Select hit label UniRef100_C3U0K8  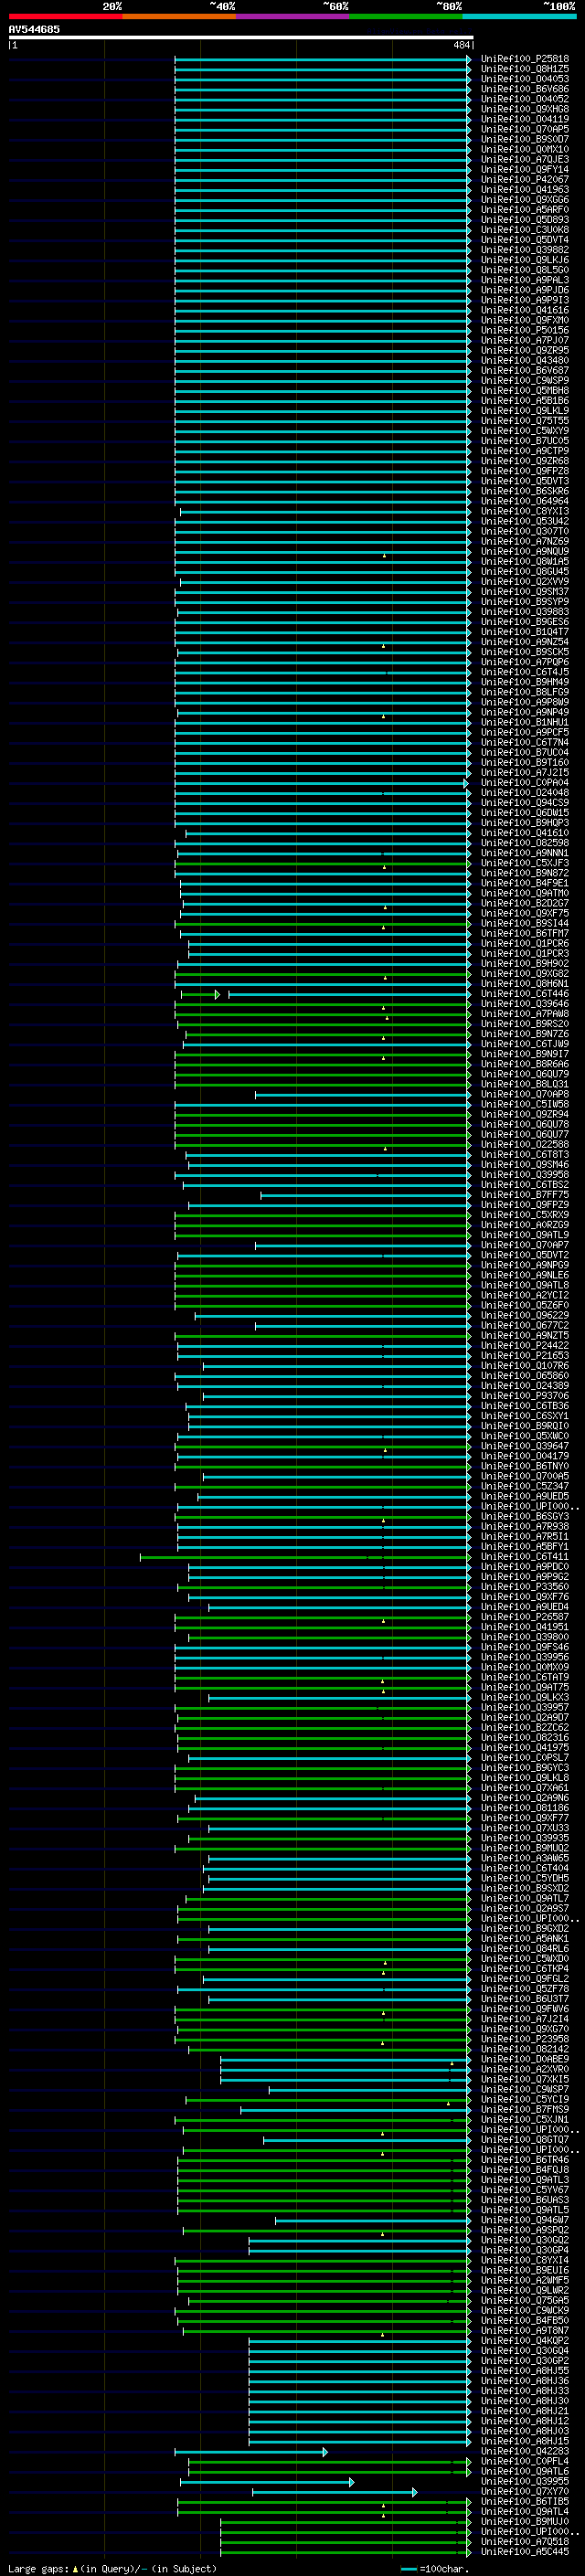525,230
